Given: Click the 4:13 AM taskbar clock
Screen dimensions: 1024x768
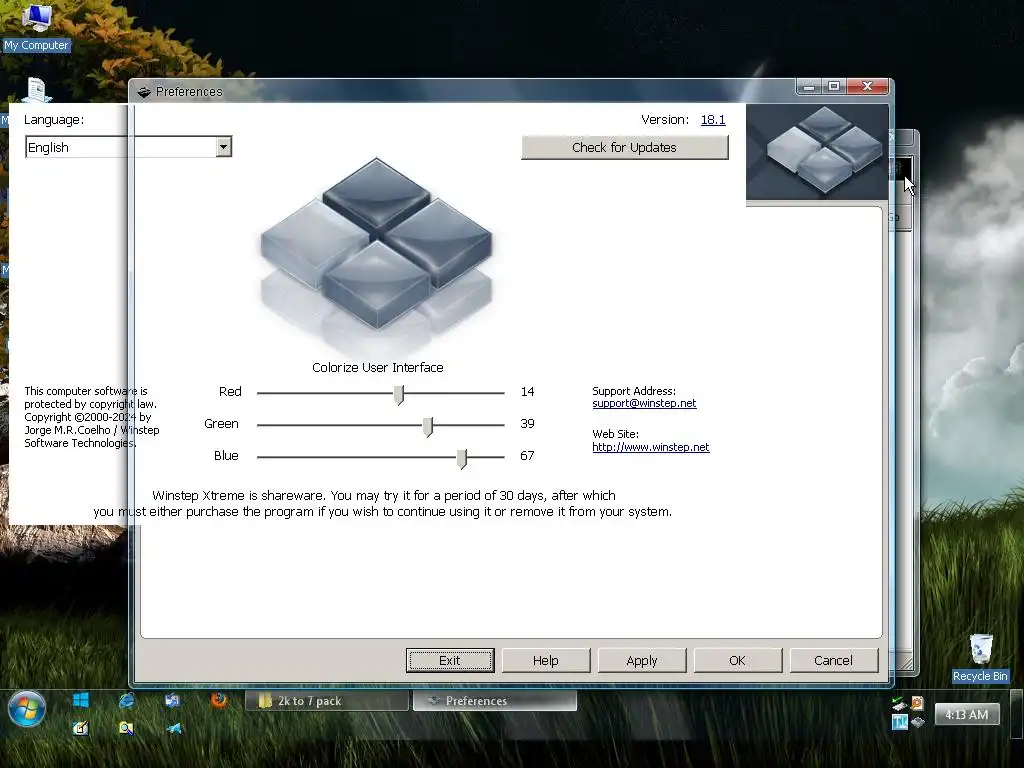Looking at the screenshot, I should click(x=967, y=714).
